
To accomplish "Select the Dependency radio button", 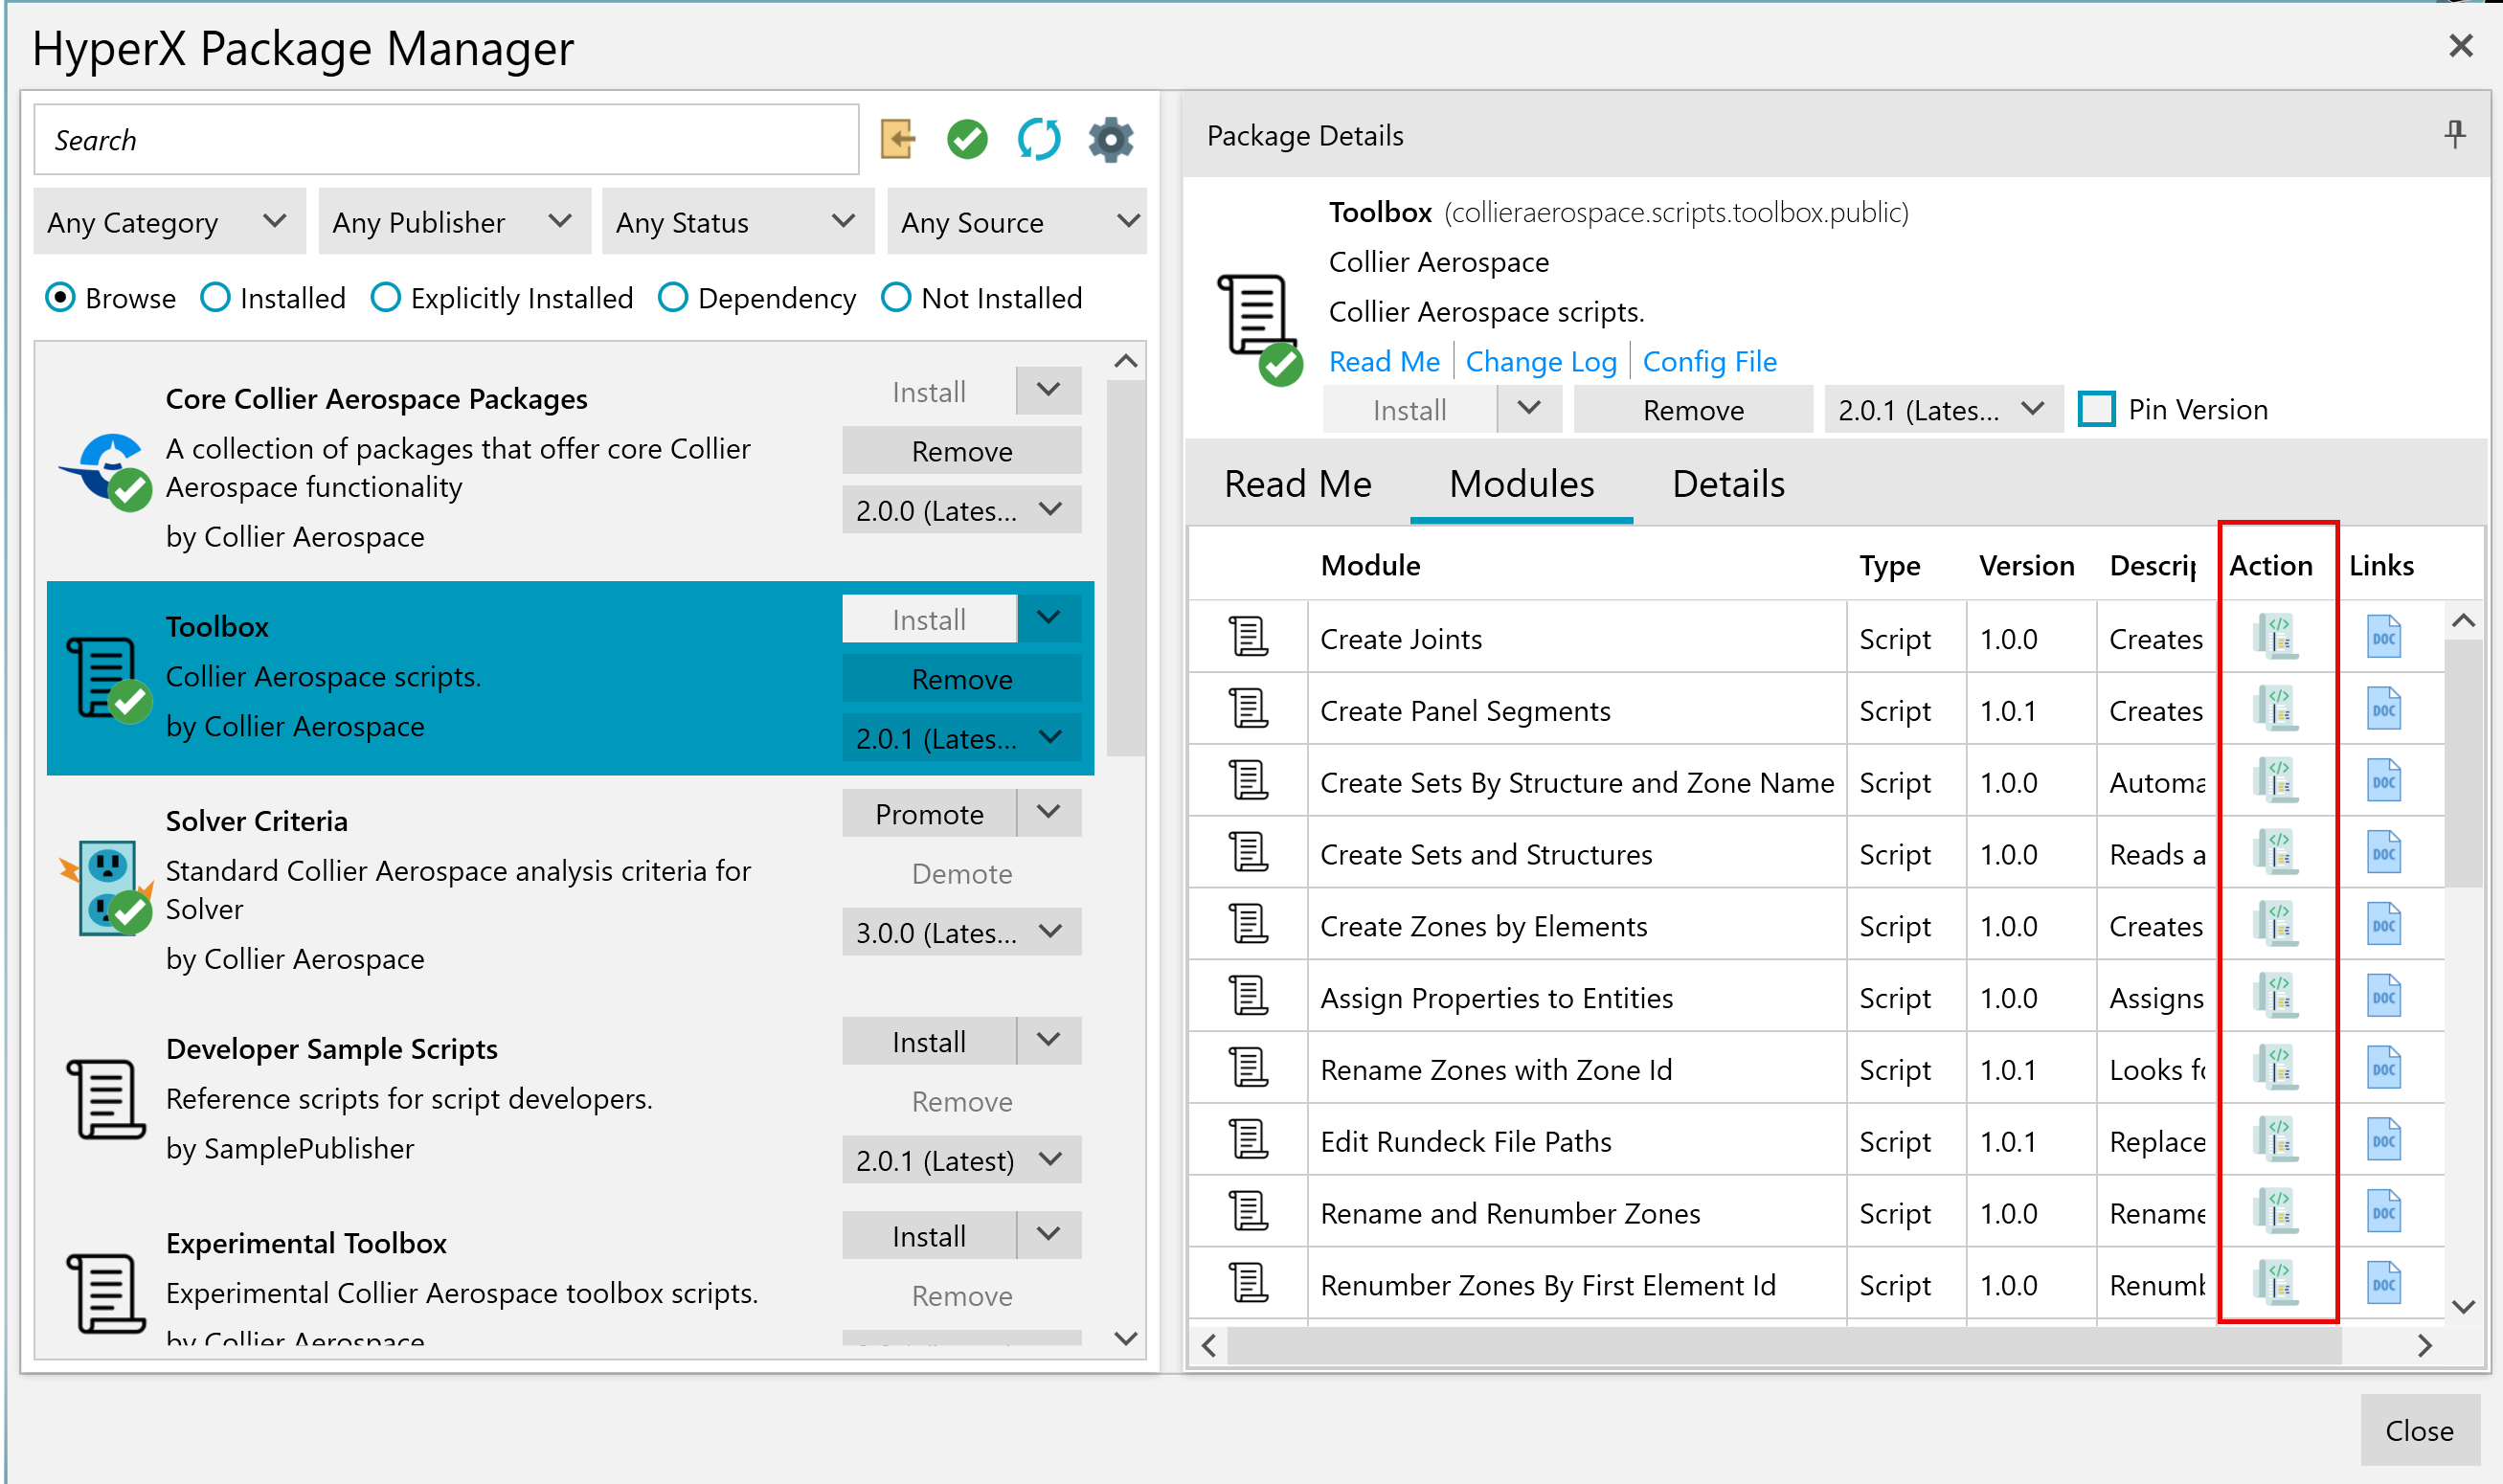I will (x=673, y=298).
